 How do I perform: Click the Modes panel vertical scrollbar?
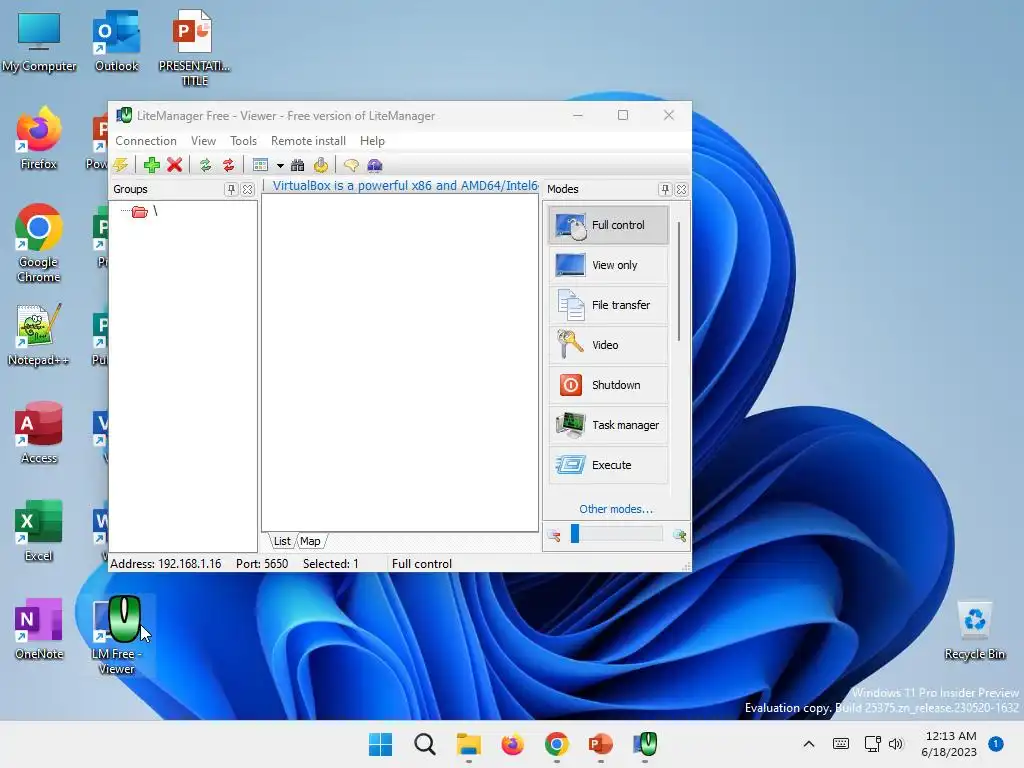point(679,281)
